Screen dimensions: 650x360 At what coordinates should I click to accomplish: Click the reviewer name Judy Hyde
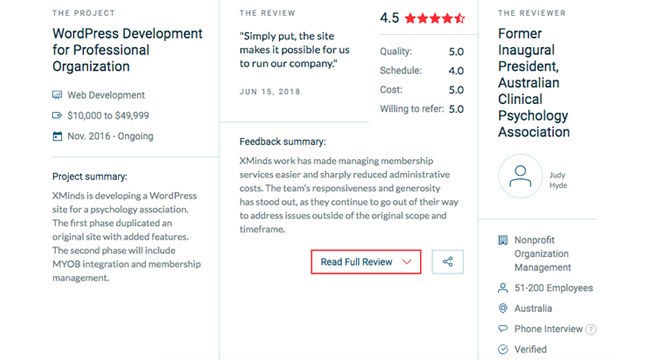click(x=558, y=180)
